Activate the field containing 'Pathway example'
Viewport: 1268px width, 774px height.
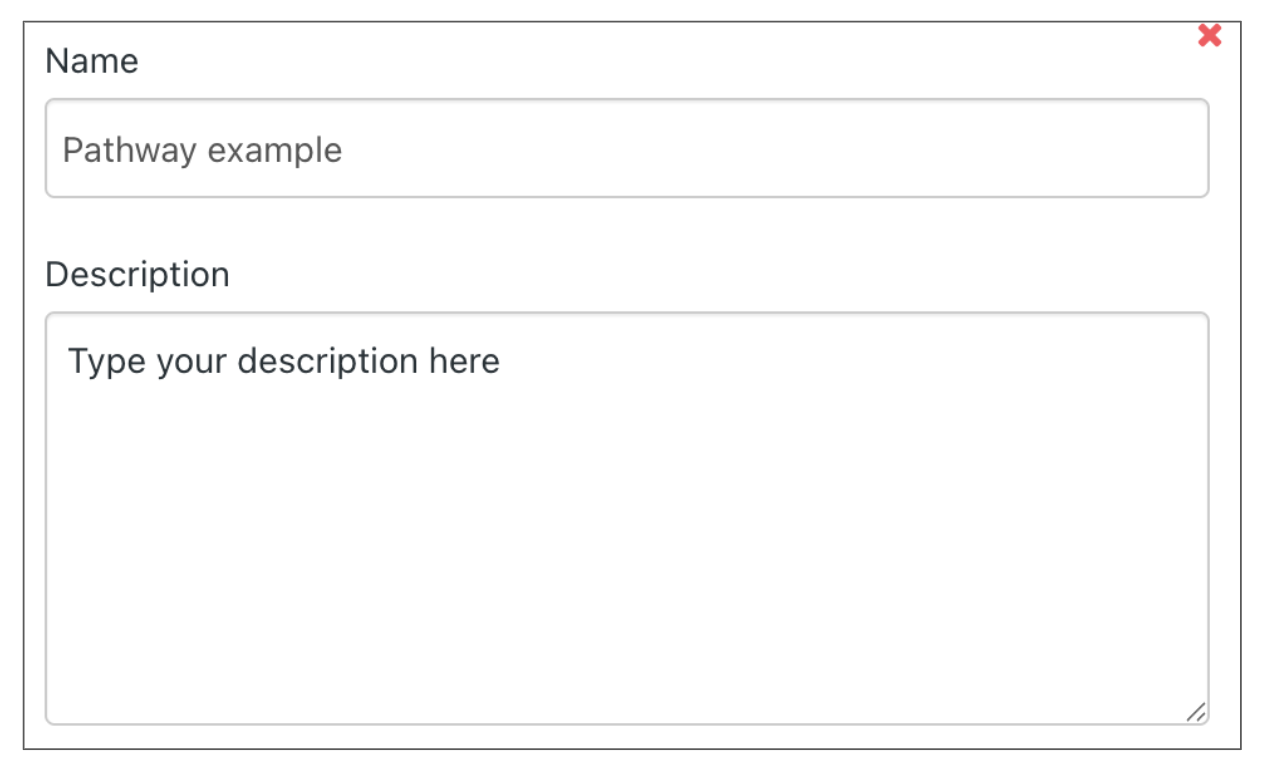tap(626, 149)
